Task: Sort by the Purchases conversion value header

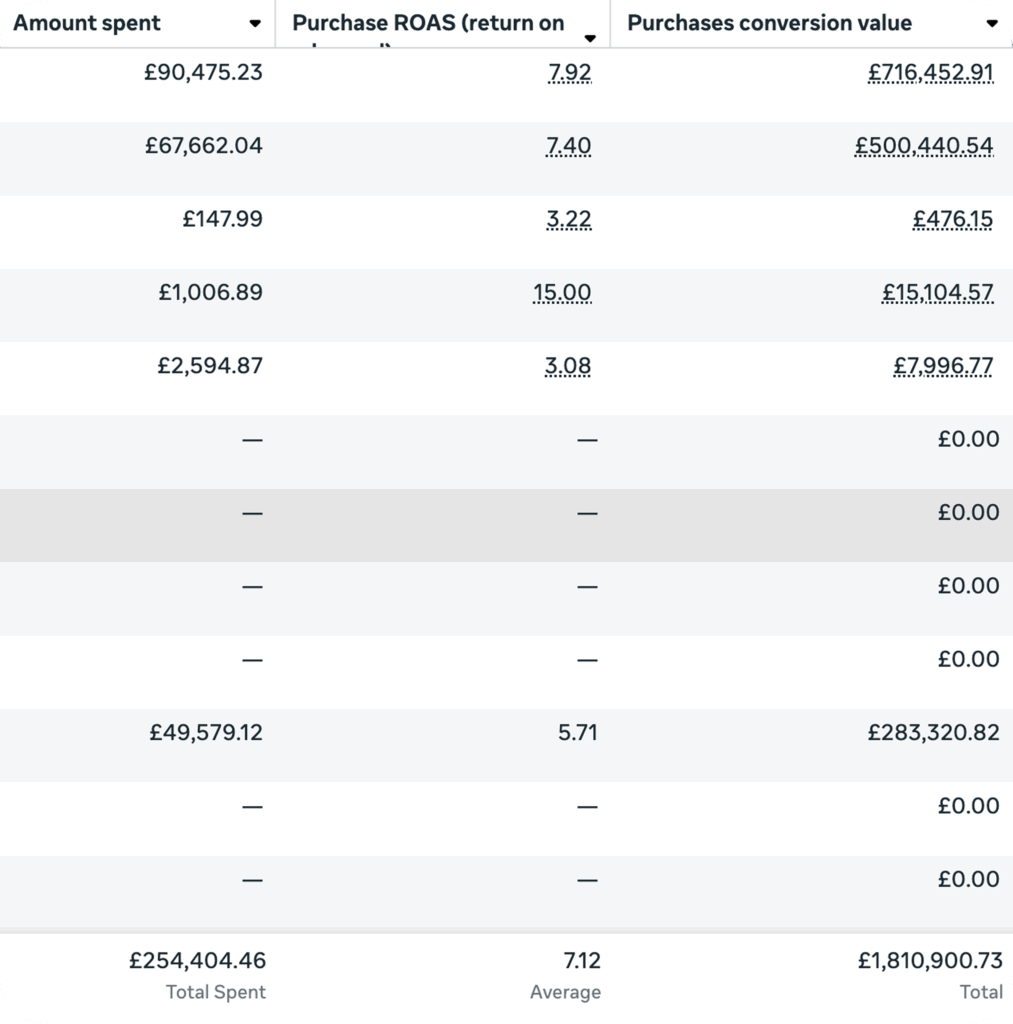Action: (x=769, y=23)
